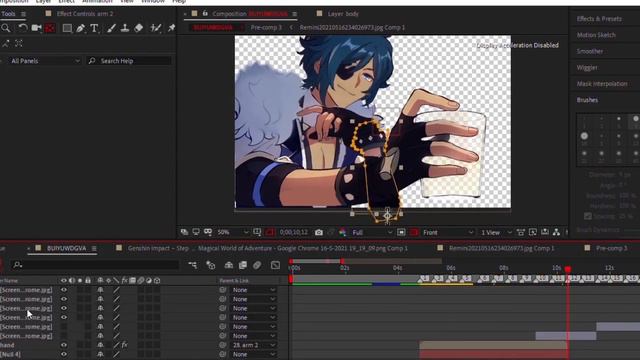This screenshot has height=360, width=640.
Task: Hide the Null 4 layer
Action: pos(64,354)
